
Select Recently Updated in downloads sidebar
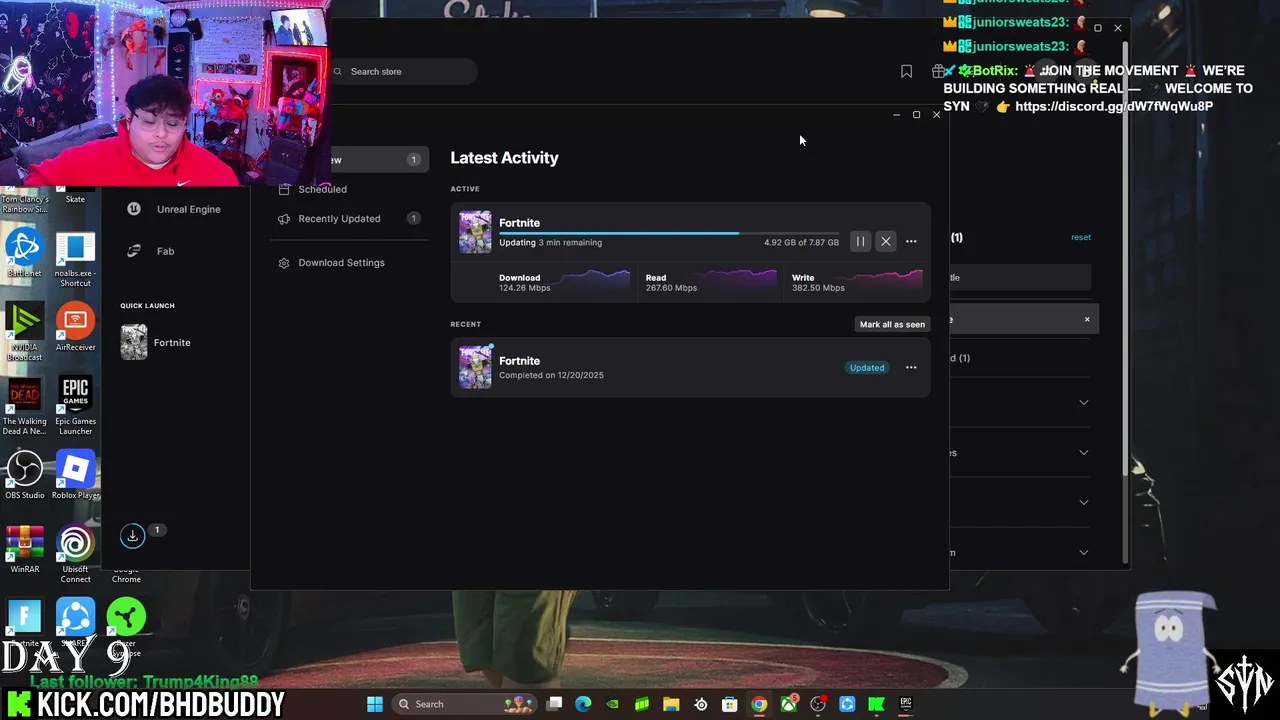click(x=339, y=218)
